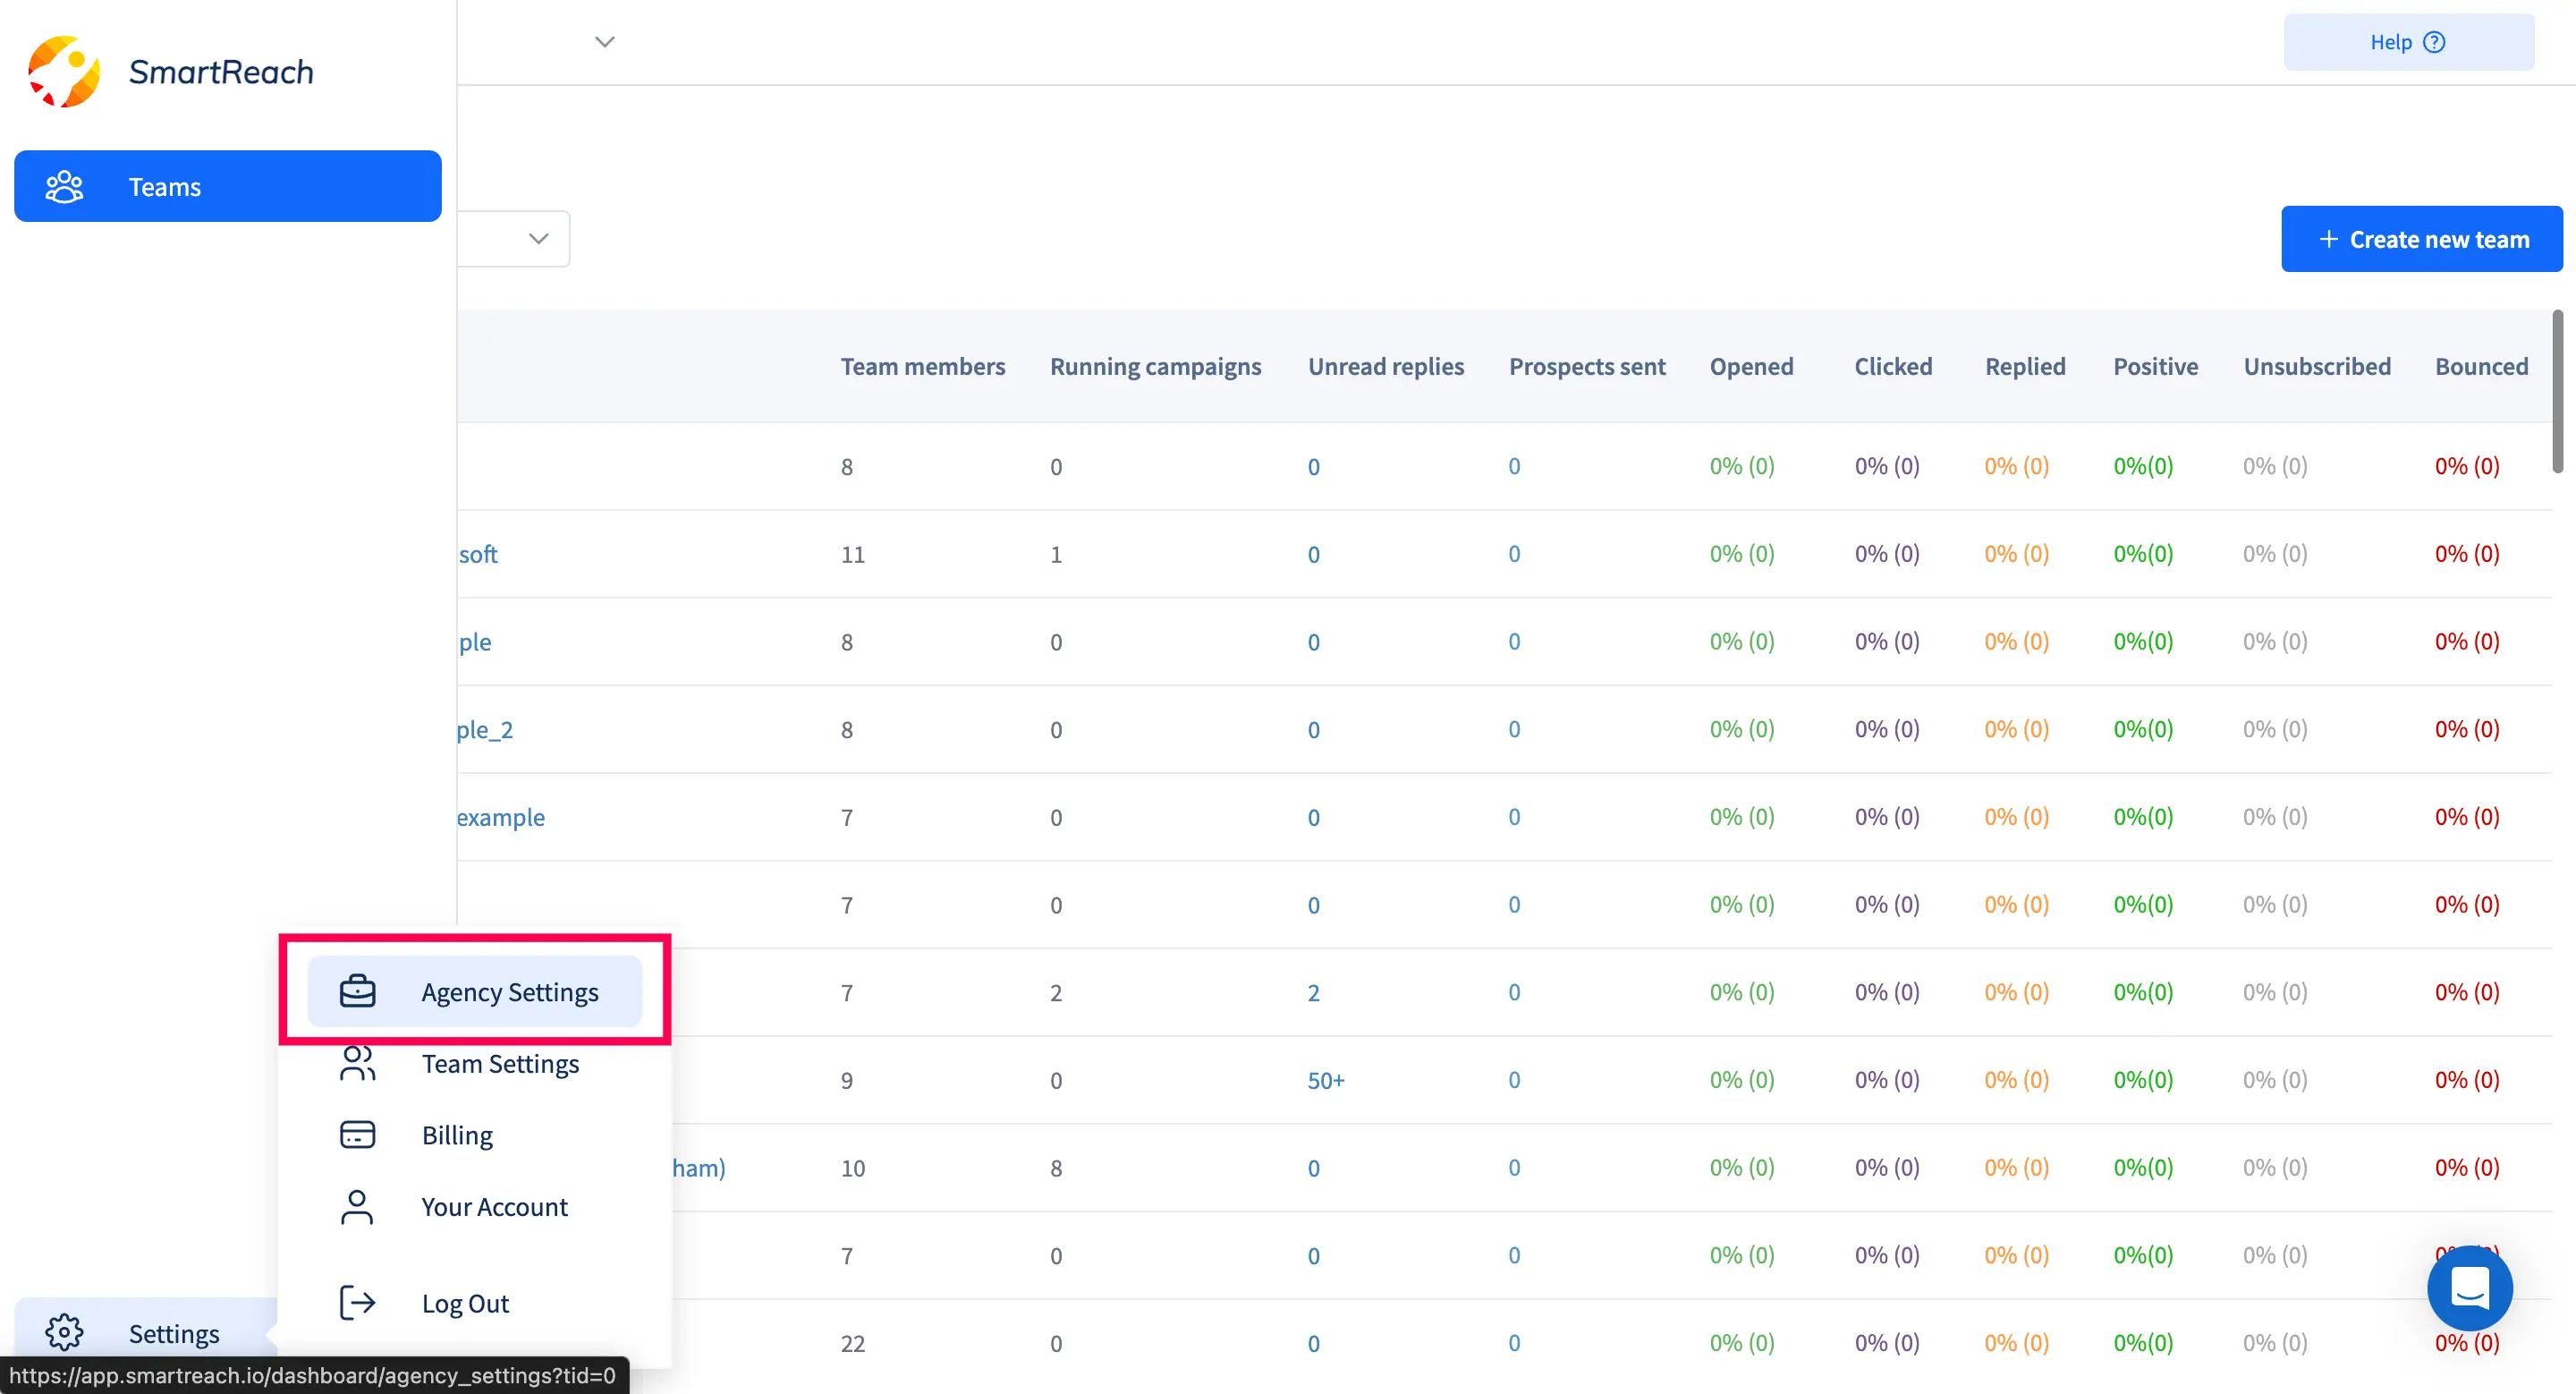Click the Running campaigns column header
Image resolution: width=2576 pixels, height=1394 pixels.
(x=1156, y=366)
